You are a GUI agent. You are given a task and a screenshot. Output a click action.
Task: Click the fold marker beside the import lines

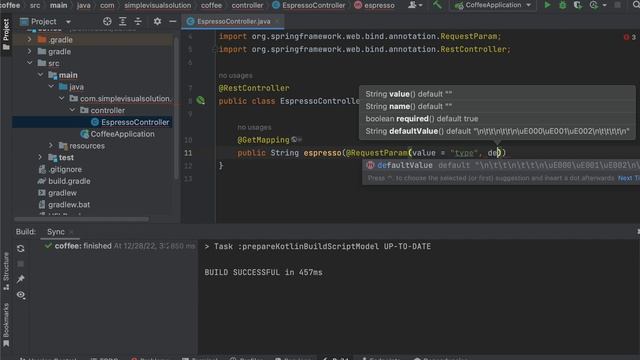(214, 49)
